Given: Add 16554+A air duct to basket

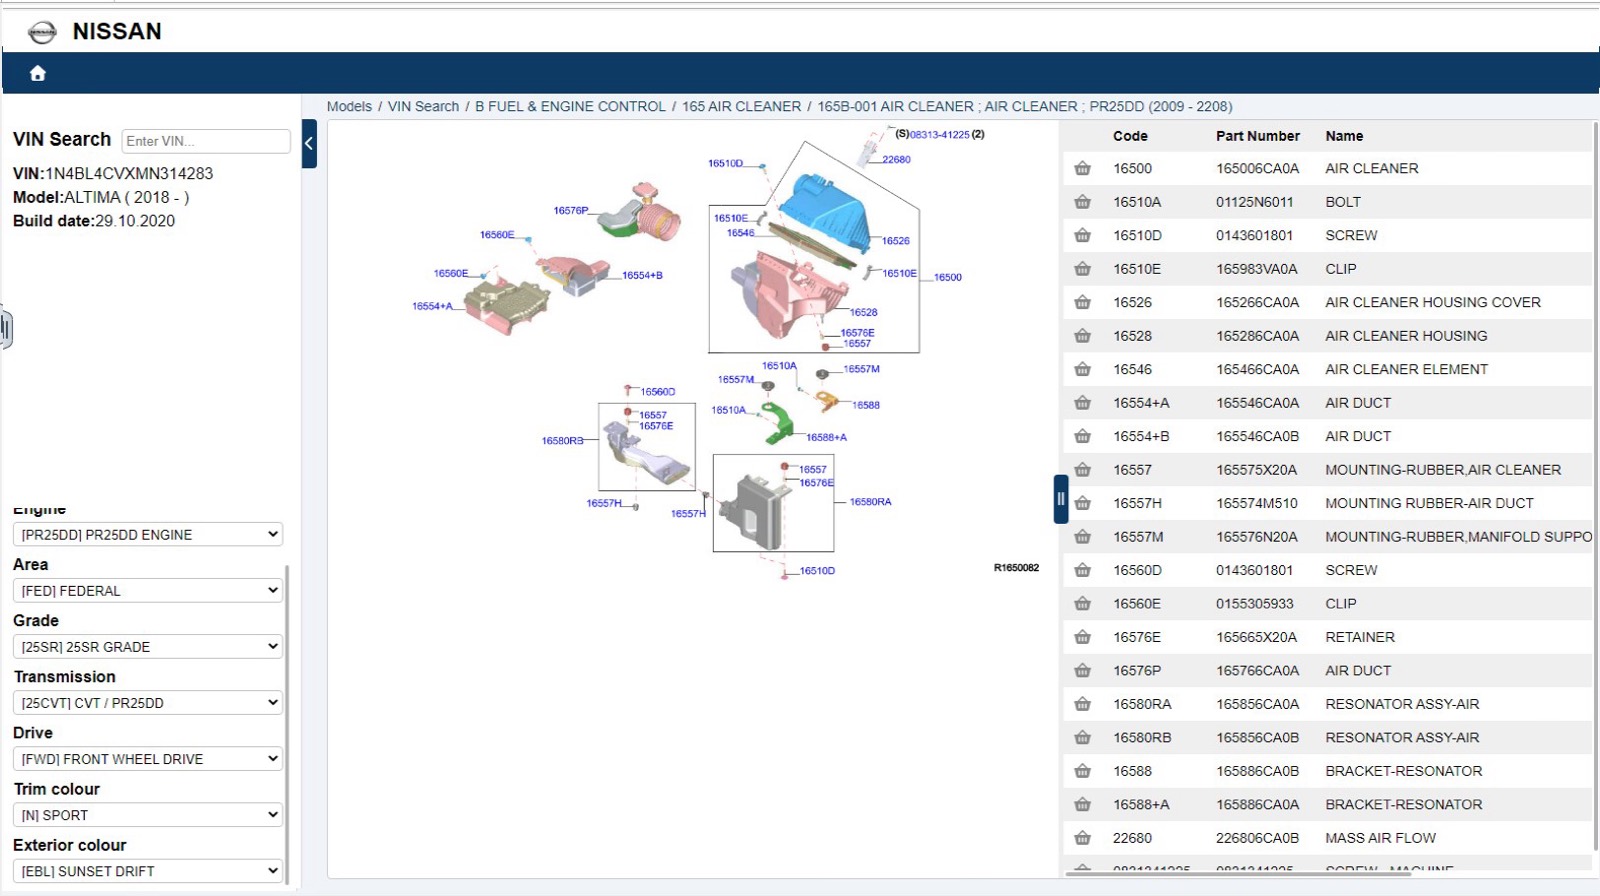Looking at the screenshot, I should click(x=1083, y=403).
